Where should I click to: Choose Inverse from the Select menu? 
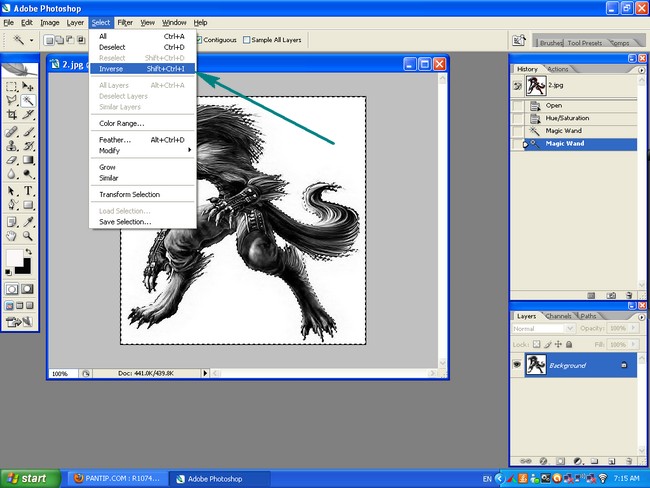tap(143, 69)
